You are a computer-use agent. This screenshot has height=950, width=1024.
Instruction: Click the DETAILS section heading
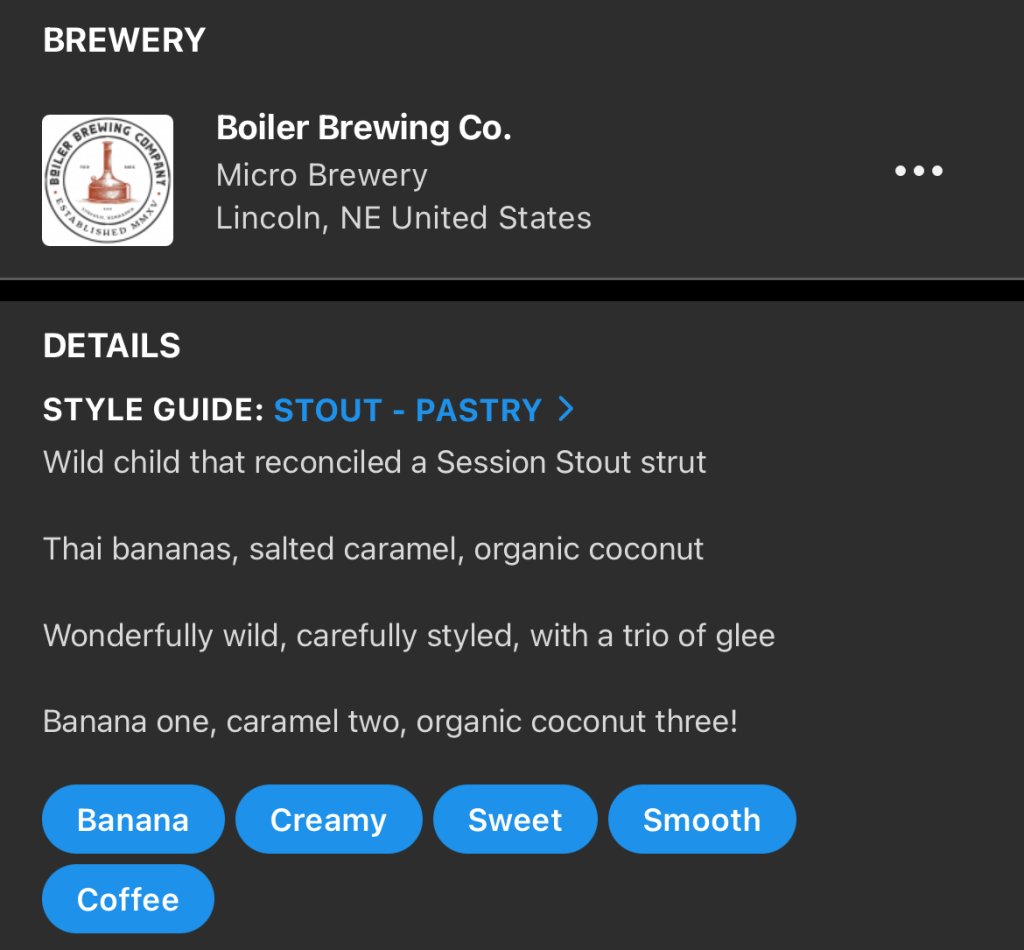point(112,346)
